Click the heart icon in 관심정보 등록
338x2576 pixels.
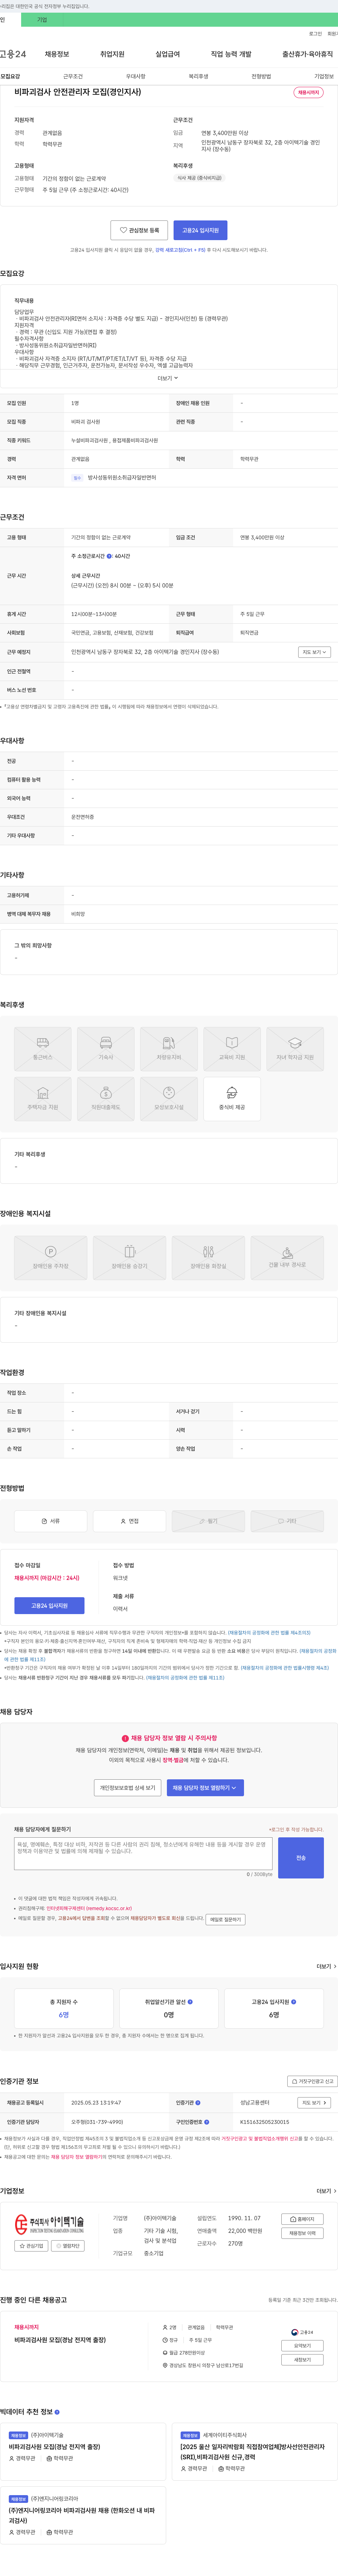pyautogui.click(x=124, y=230)
